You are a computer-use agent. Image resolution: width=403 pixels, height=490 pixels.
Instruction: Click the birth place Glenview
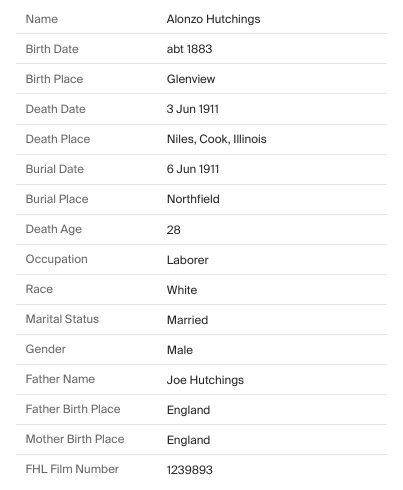(191, 79)
